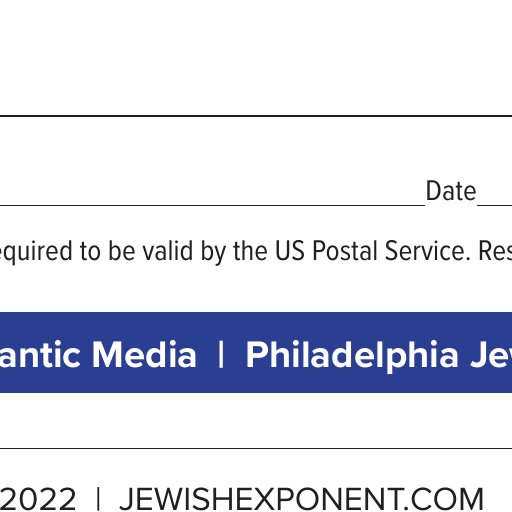Click the truncated Jew text in banner
The width and height of the screenshot is (512, 512).
(491, 355)
